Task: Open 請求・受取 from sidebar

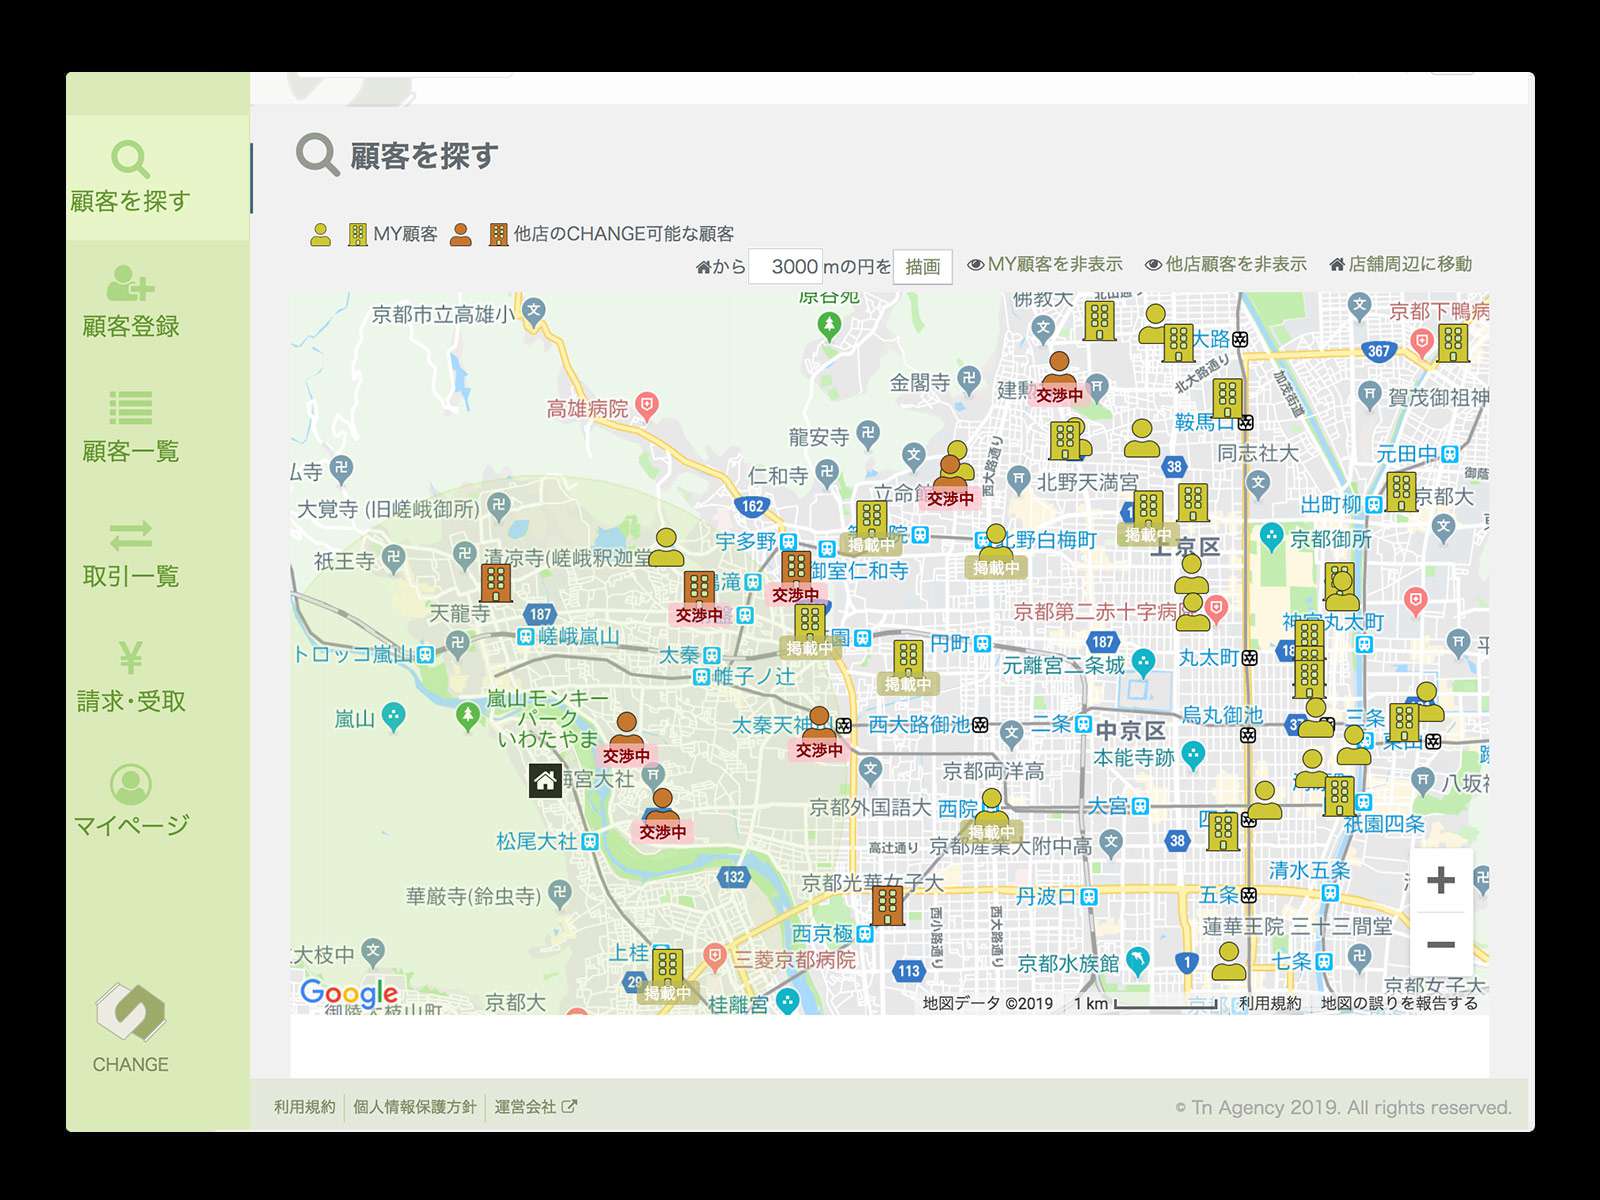Action: tap(131, 677)
